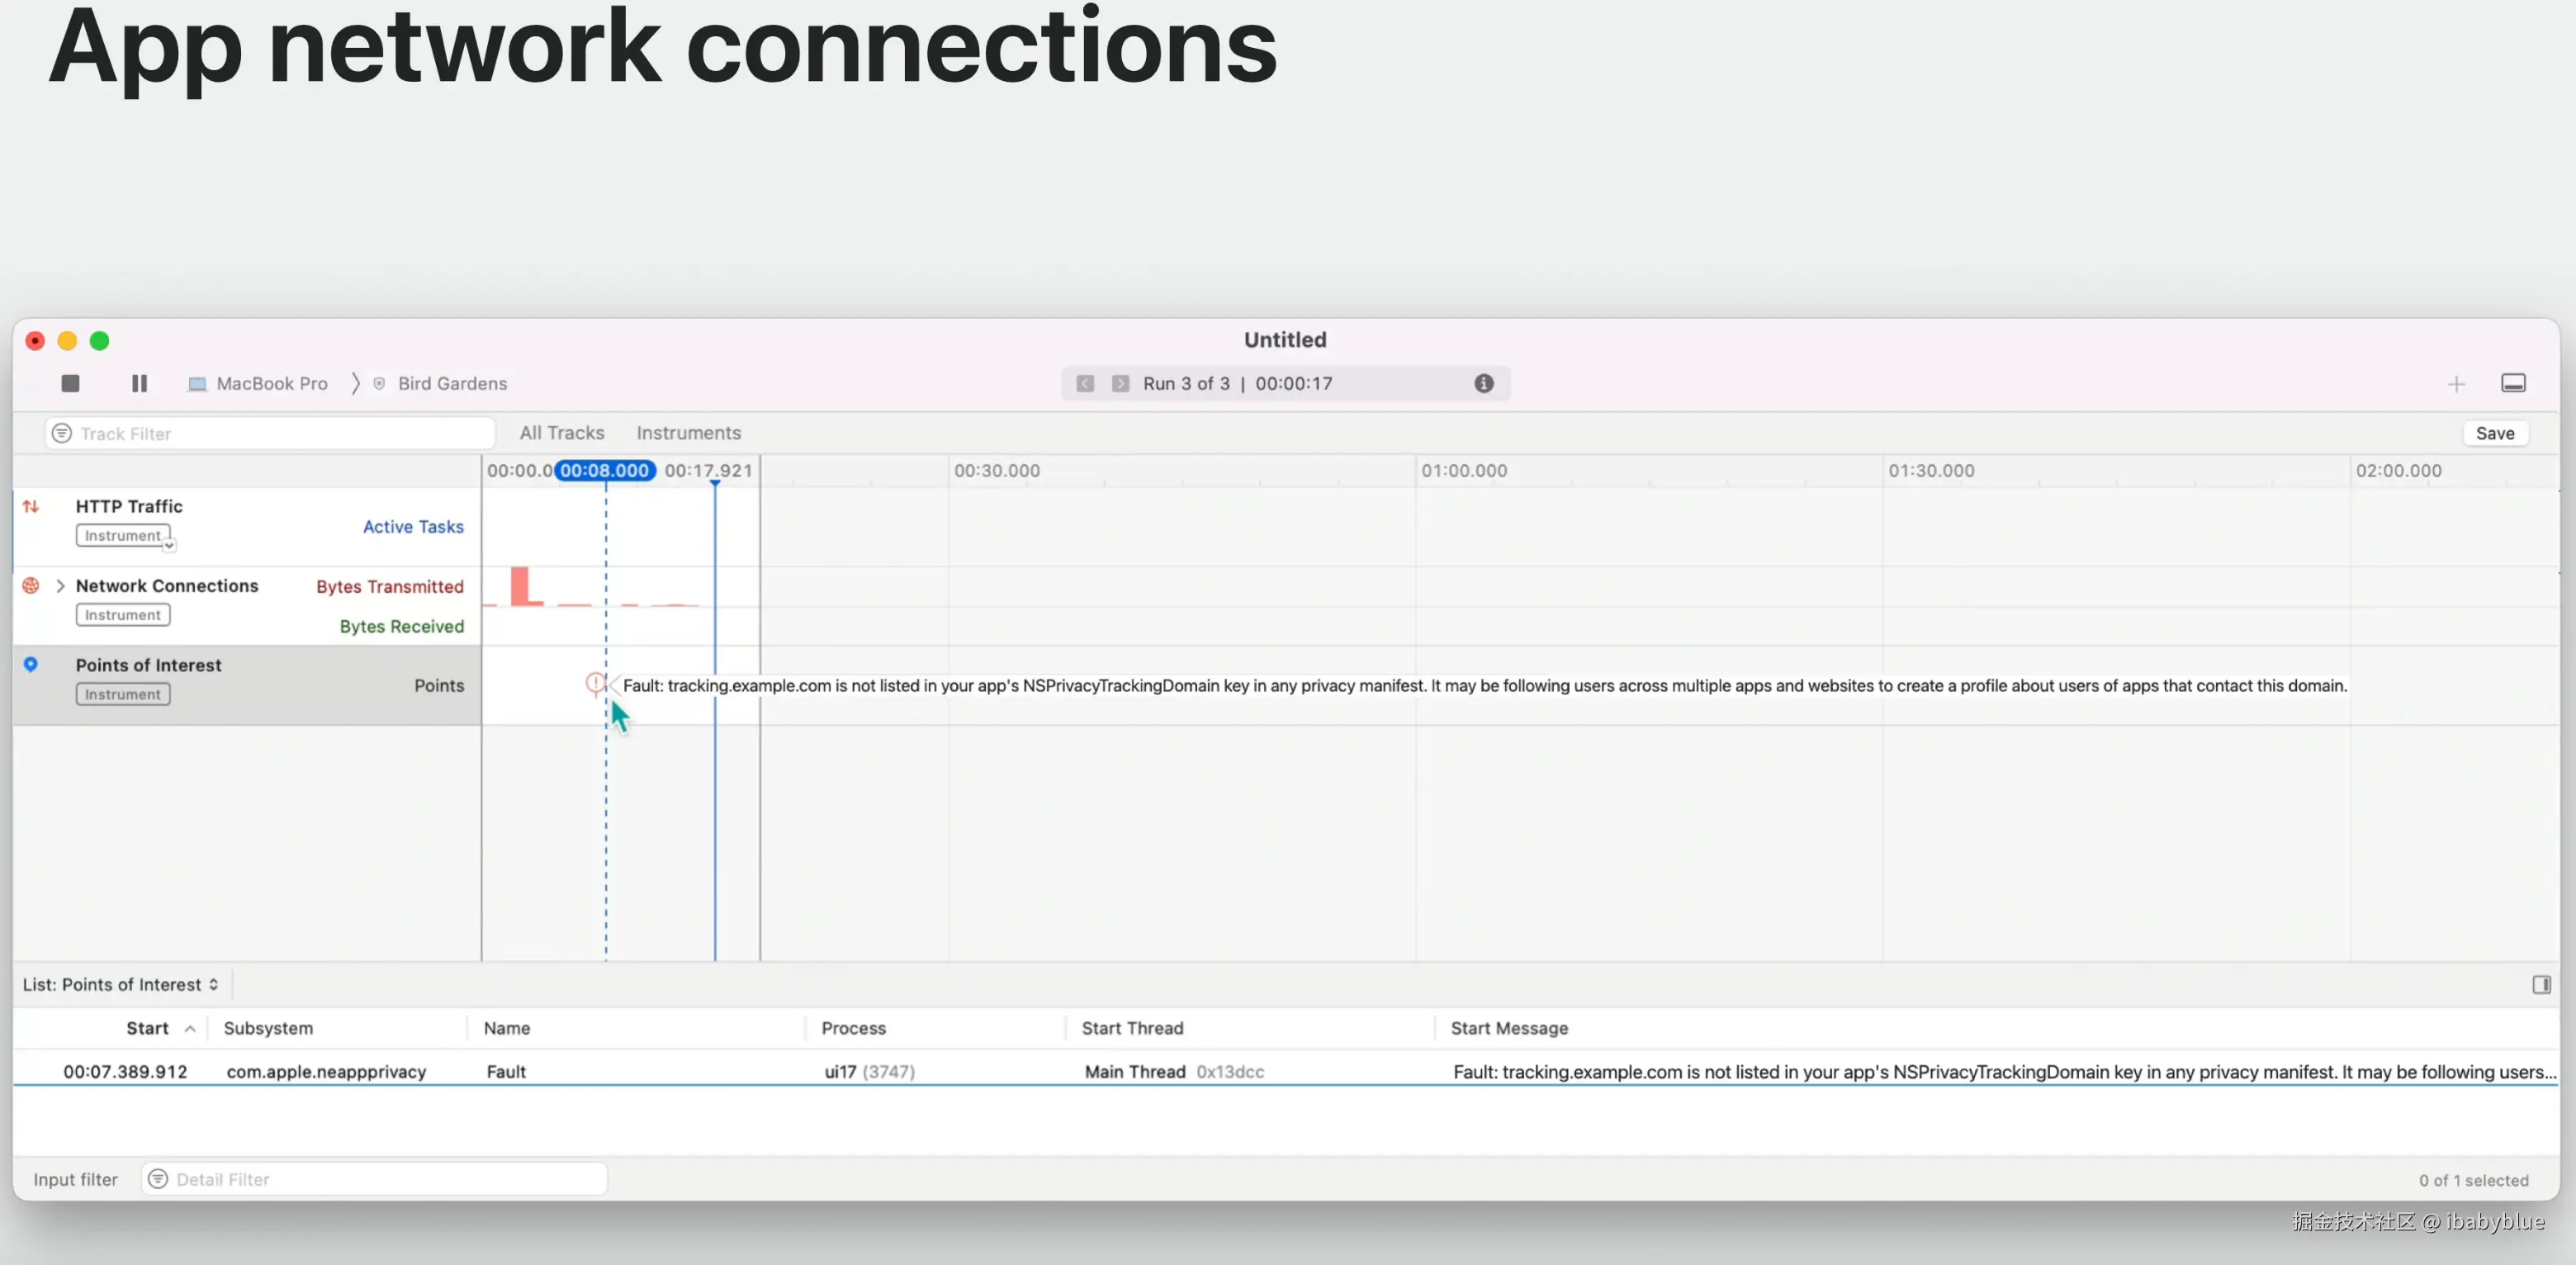Image resolution: width=2576 pixels, height=1265 pixels.
Task: Expand the Network Connections track chevron
Action: [x=61, y=586]
